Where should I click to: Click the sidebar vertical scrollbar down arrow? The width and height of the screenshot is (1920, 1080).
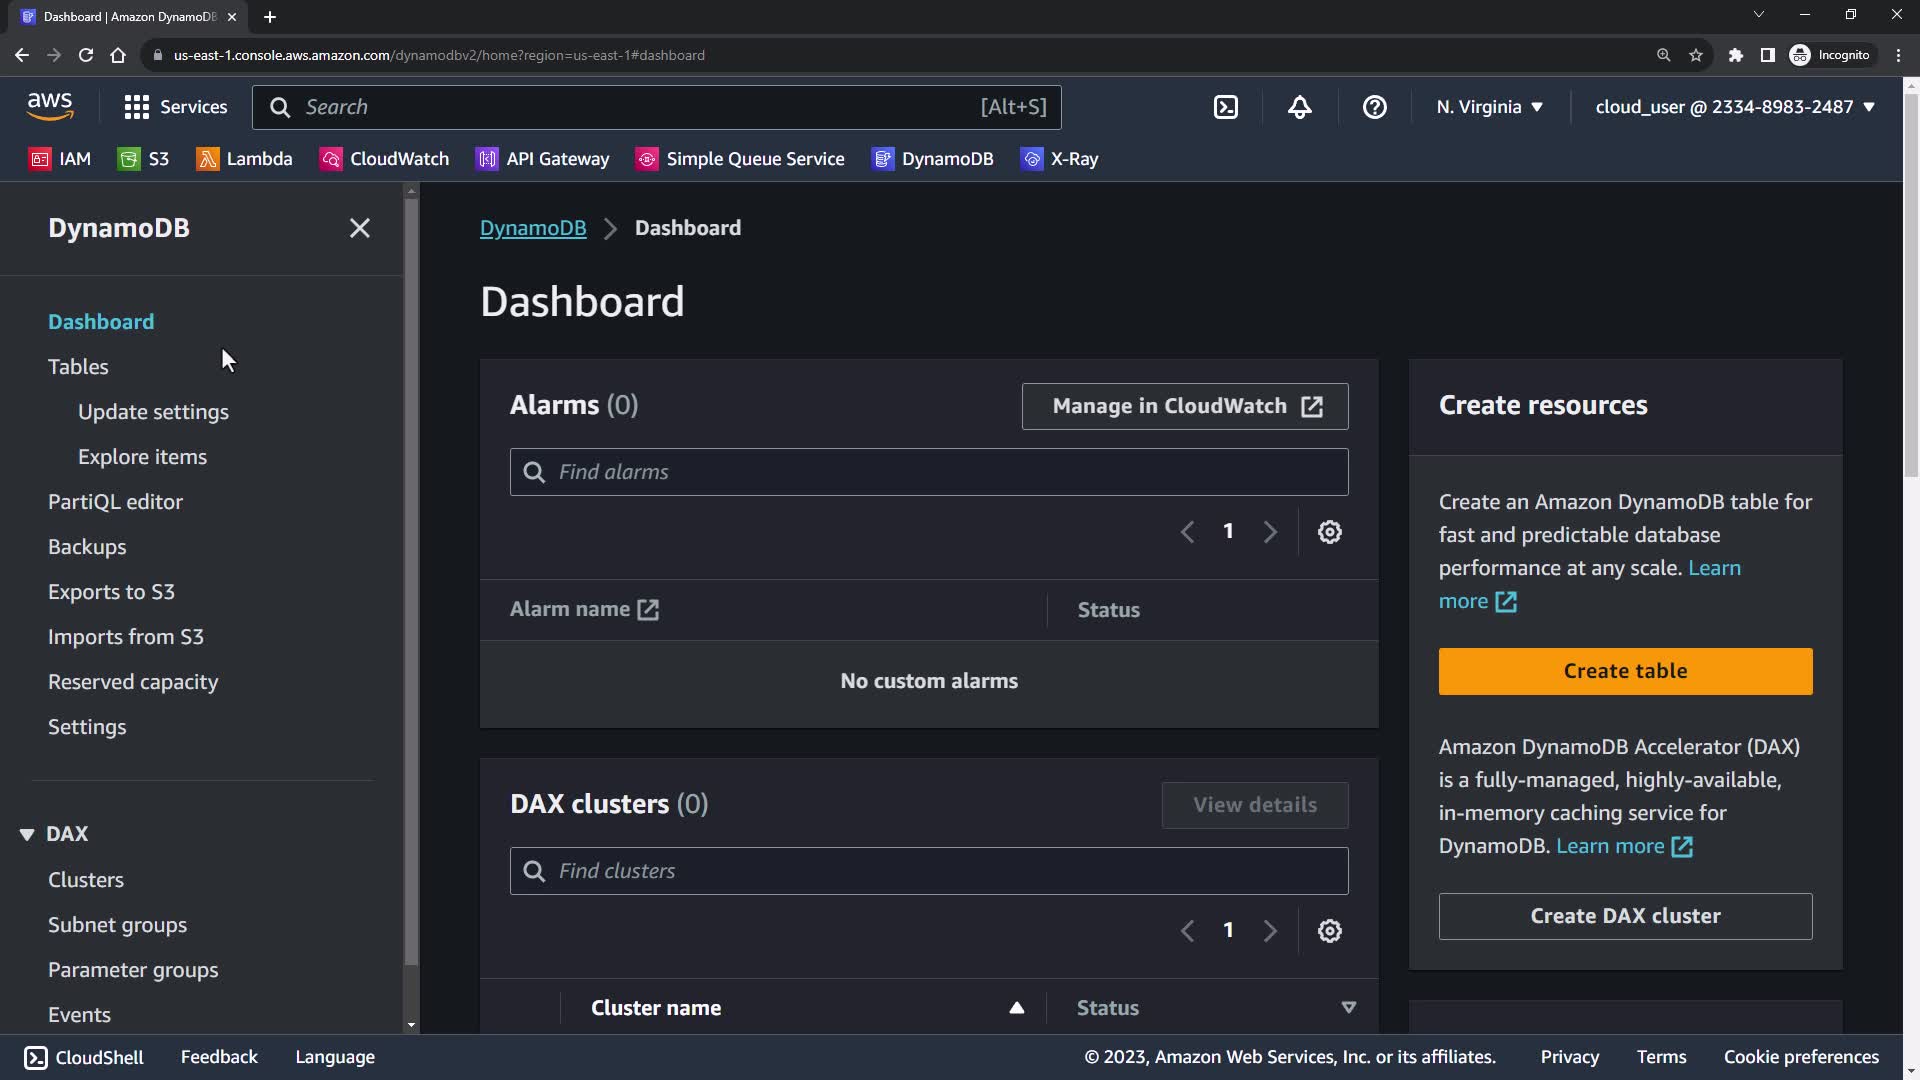[411, 1025]
